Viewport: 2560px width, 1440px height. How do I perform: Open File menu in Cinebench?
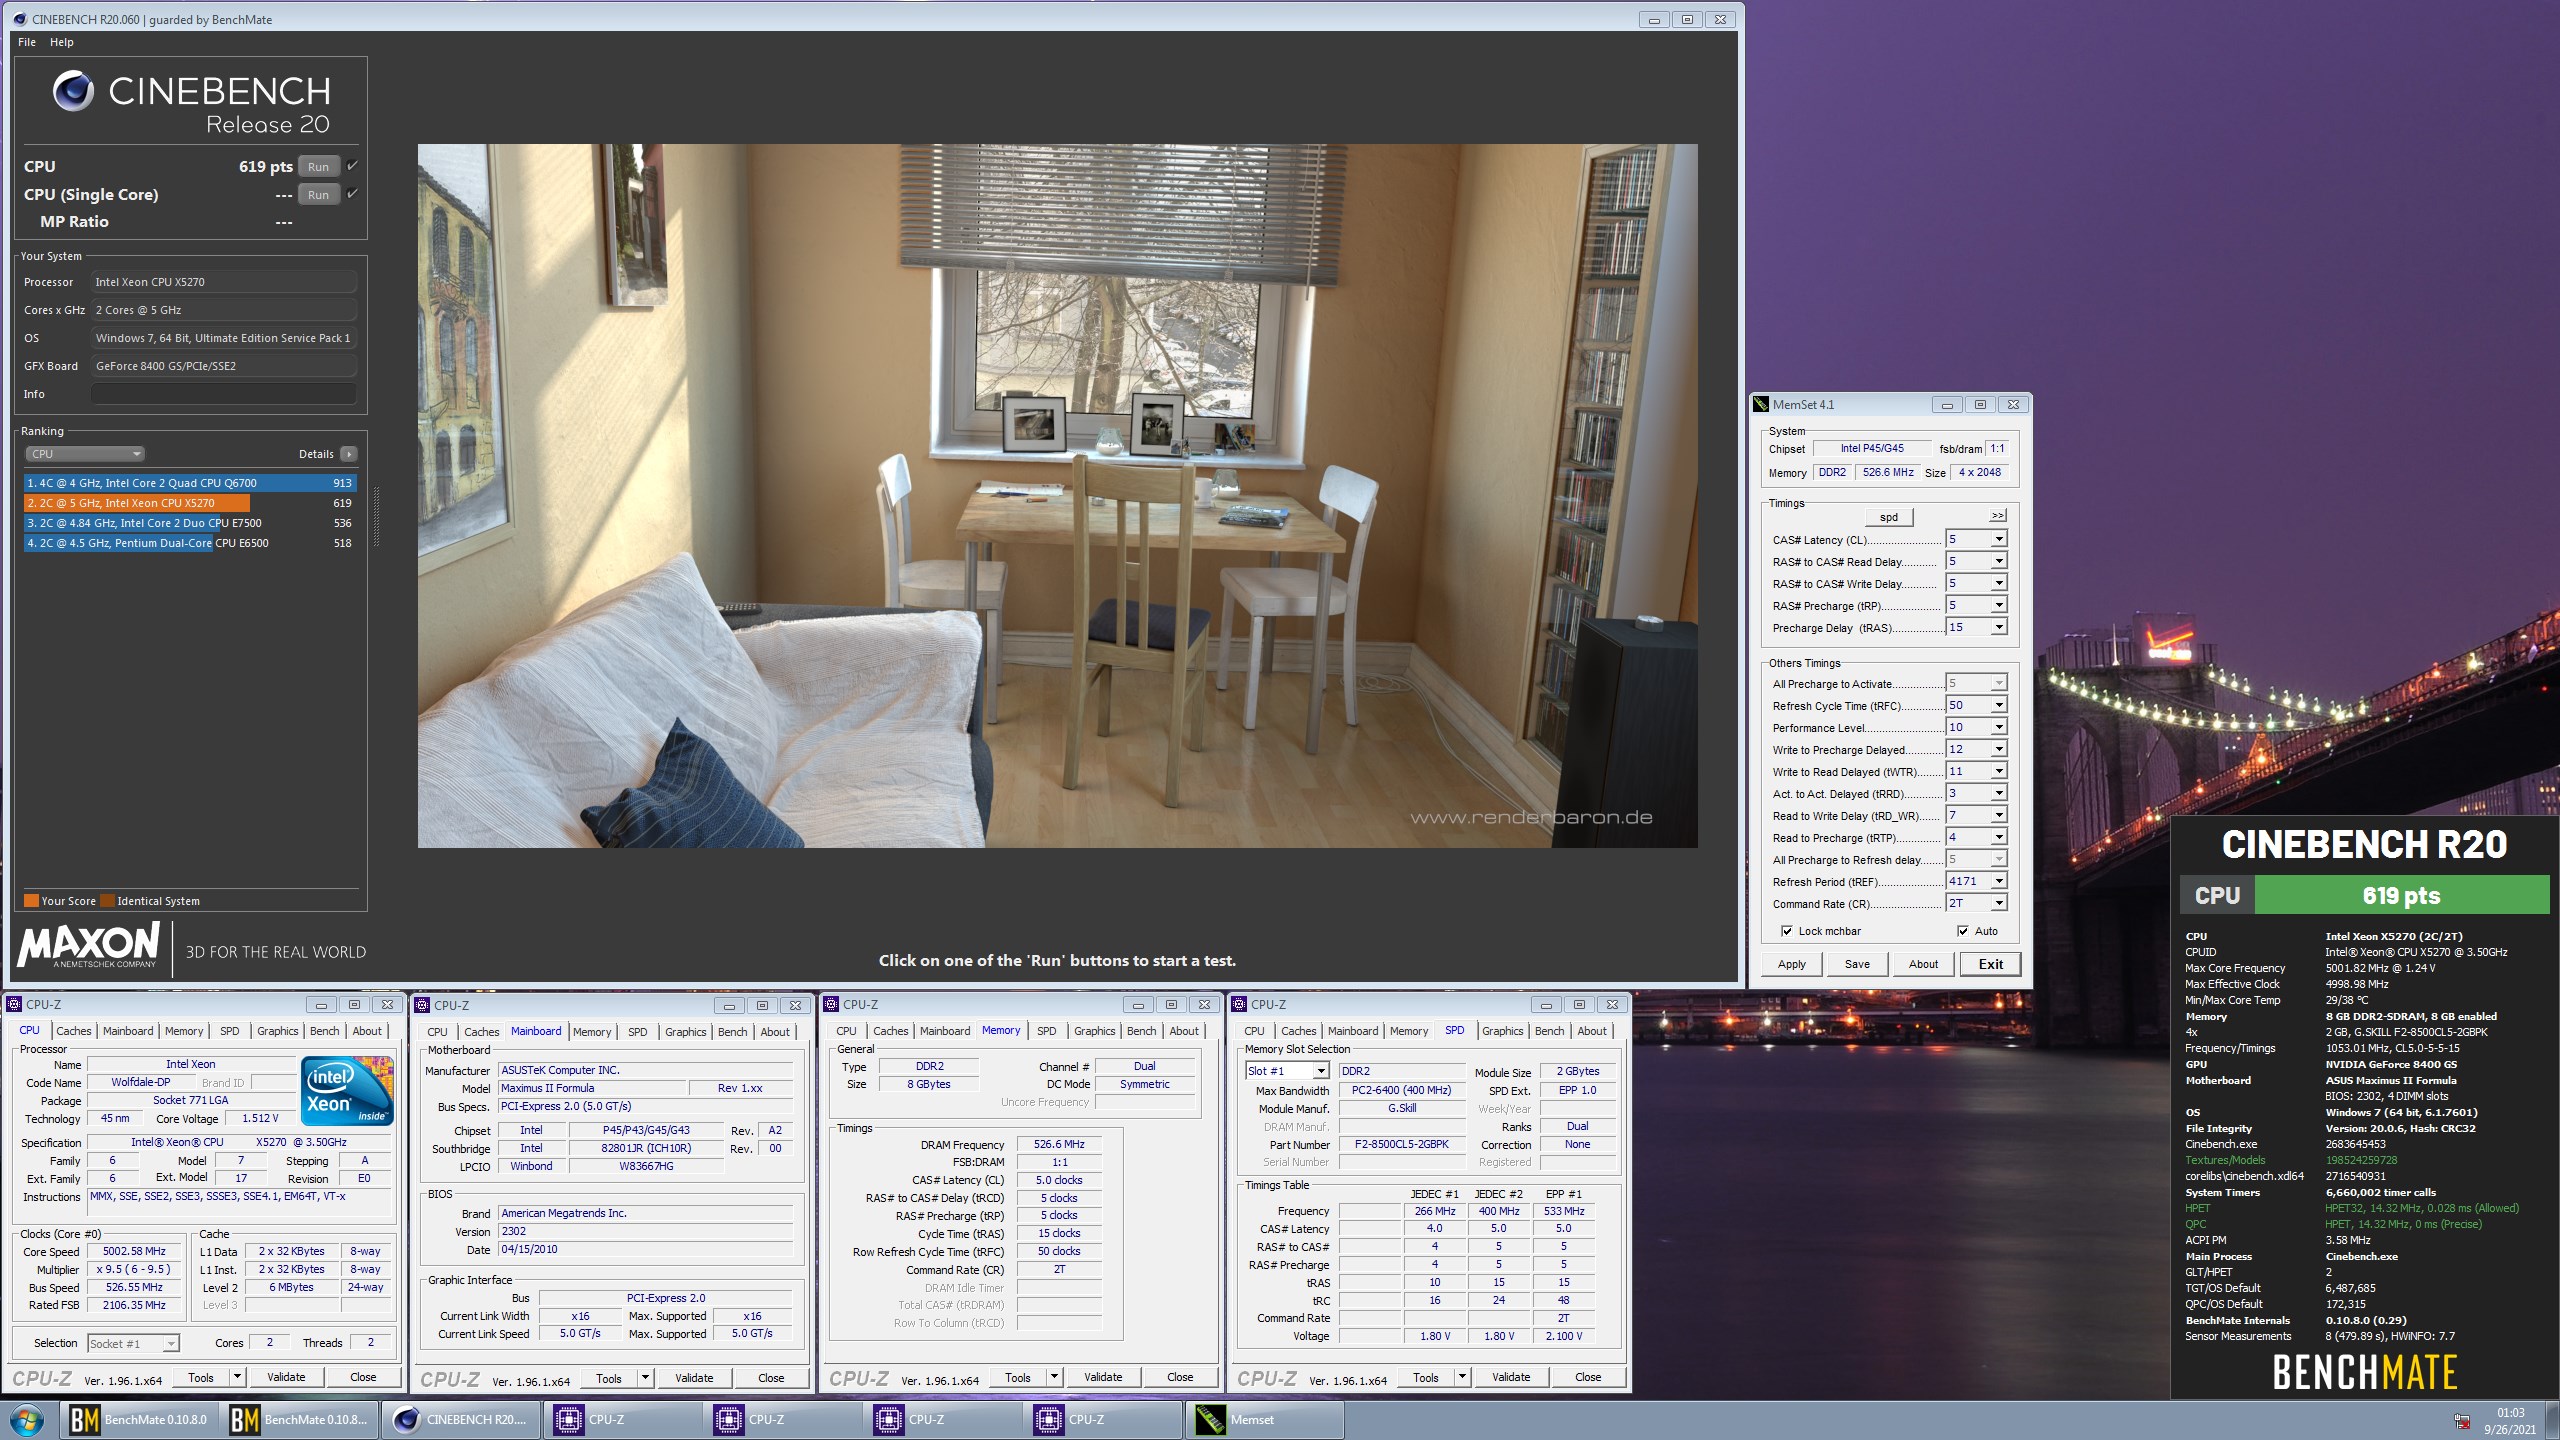coord(27,42)
